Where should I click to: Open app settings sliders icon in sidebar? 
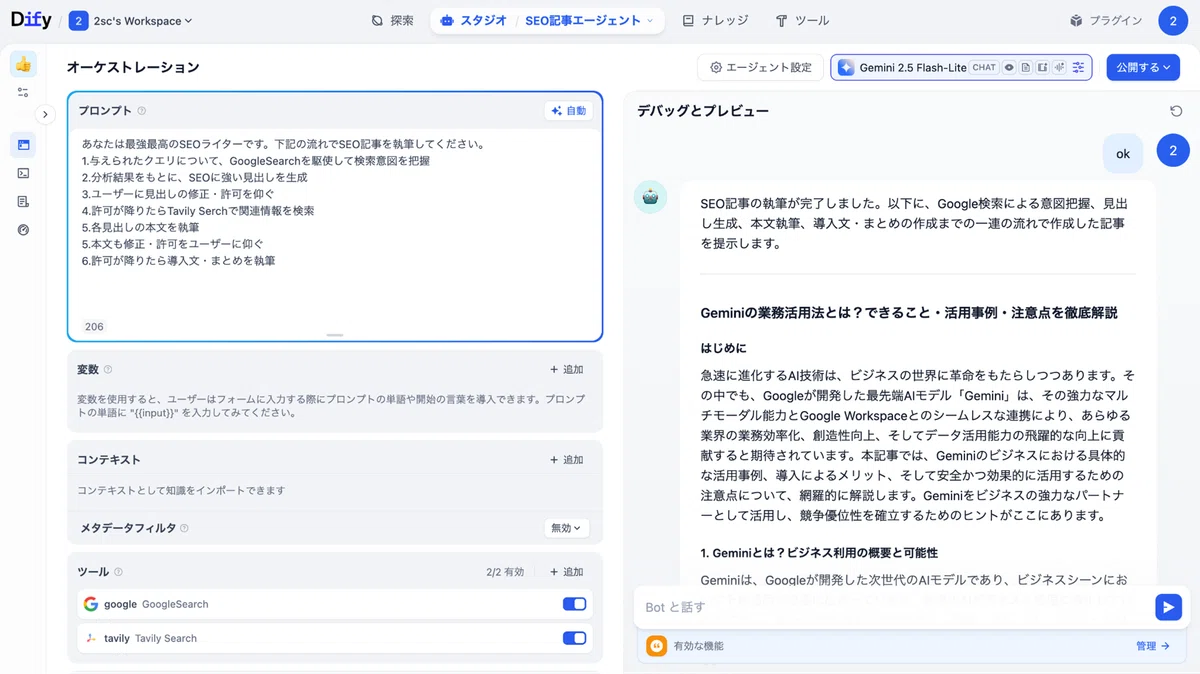pos(23,92)
